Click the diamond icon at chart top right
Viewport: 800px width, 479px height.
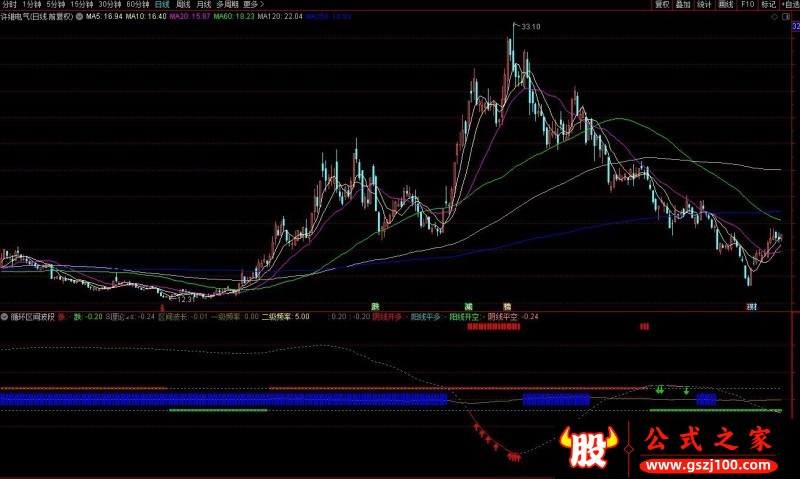click(774, 17)
